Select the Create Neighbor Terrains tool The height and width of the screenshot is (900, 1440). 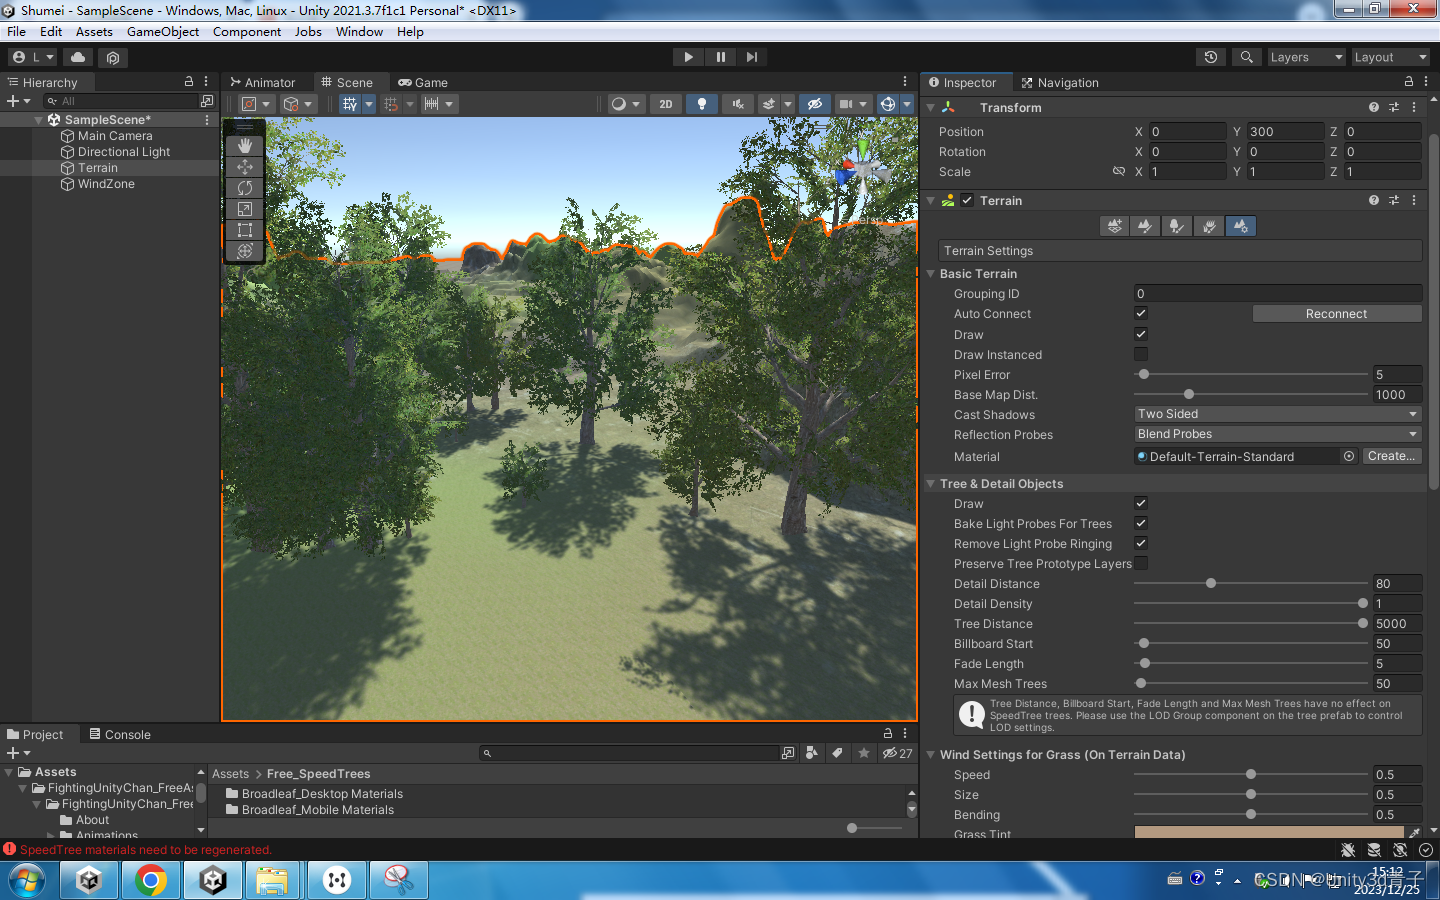[1114, 226]
